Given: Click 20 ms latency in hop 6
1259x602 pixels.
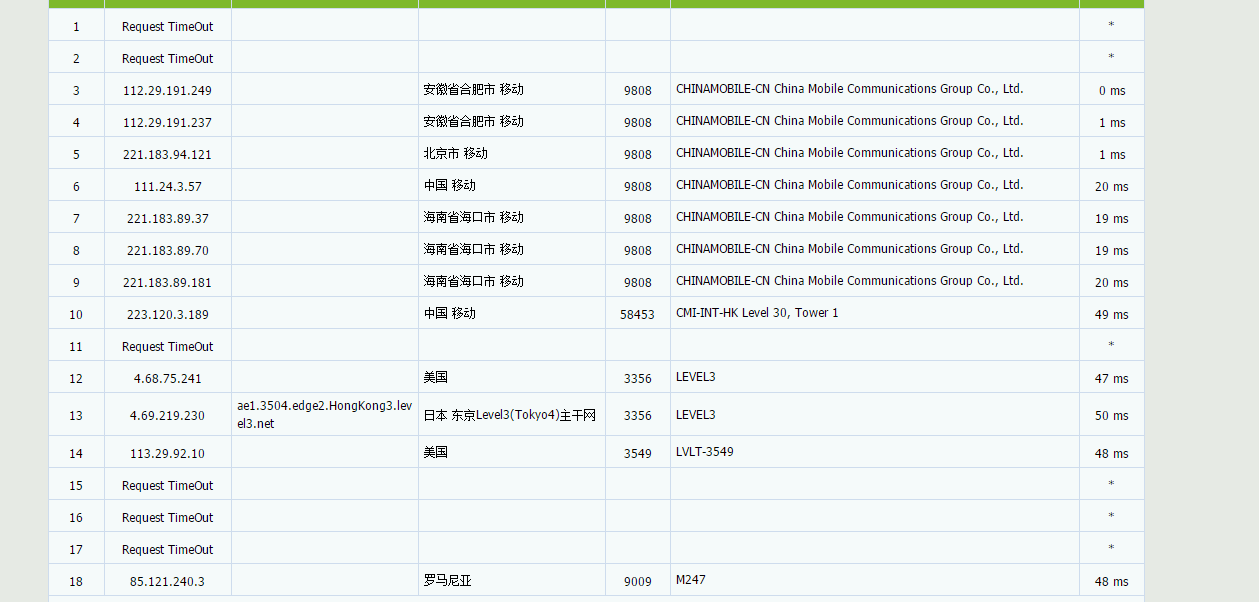Looking at the screenshot, I should [1111, 186].
